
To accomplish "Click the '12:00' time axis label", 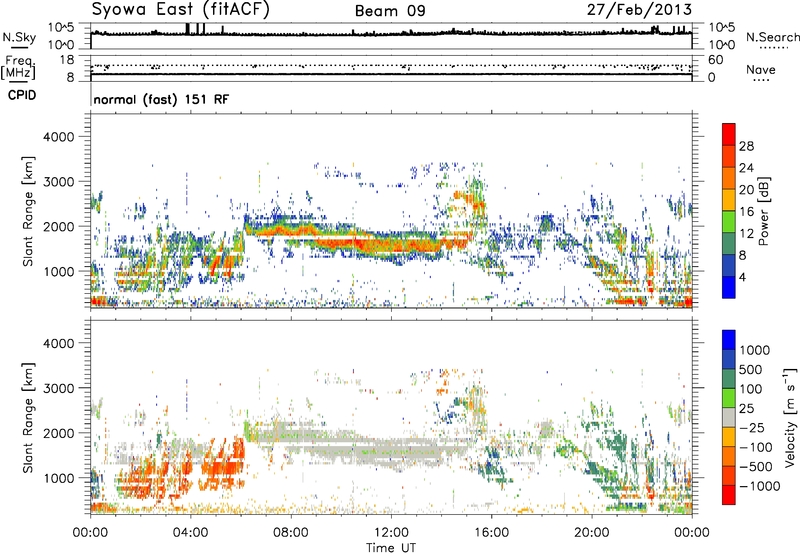I will 391,533.
